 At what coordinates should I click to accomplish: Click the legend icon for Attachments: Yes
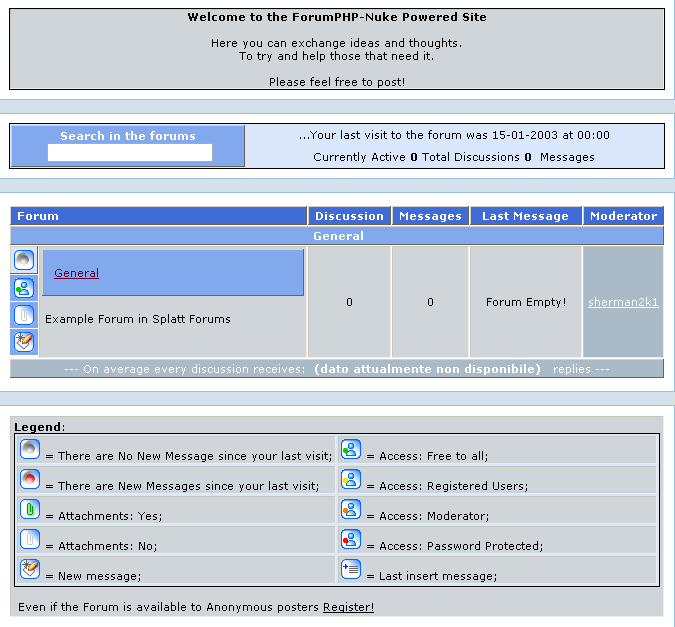[30, 509]
